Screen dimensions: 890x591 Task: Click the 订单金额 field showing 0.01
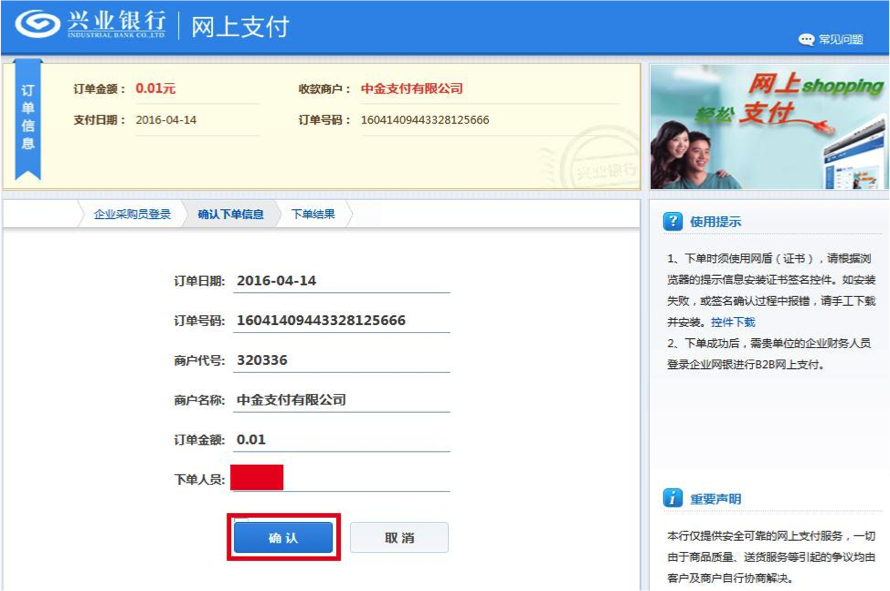point(340,440)
